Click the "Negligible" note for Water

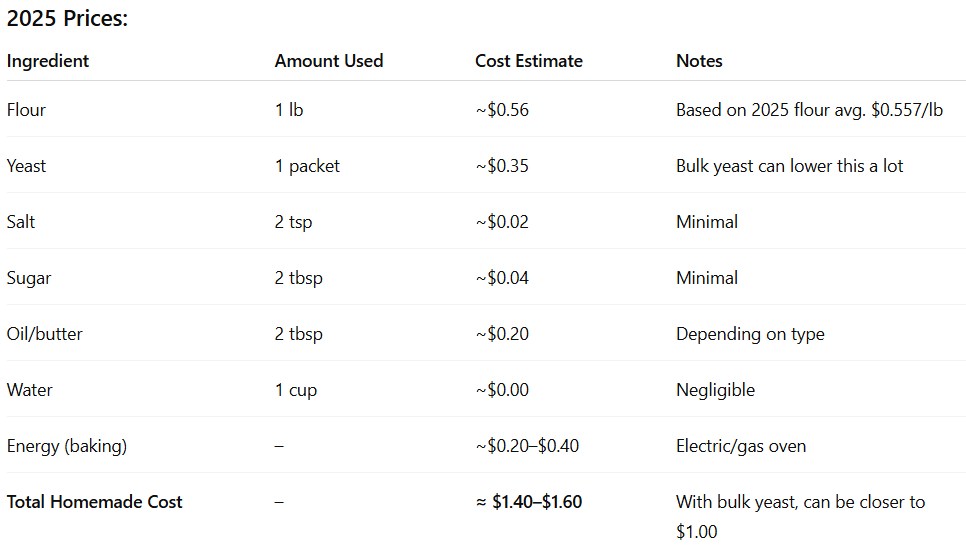(x=715, y=390)
